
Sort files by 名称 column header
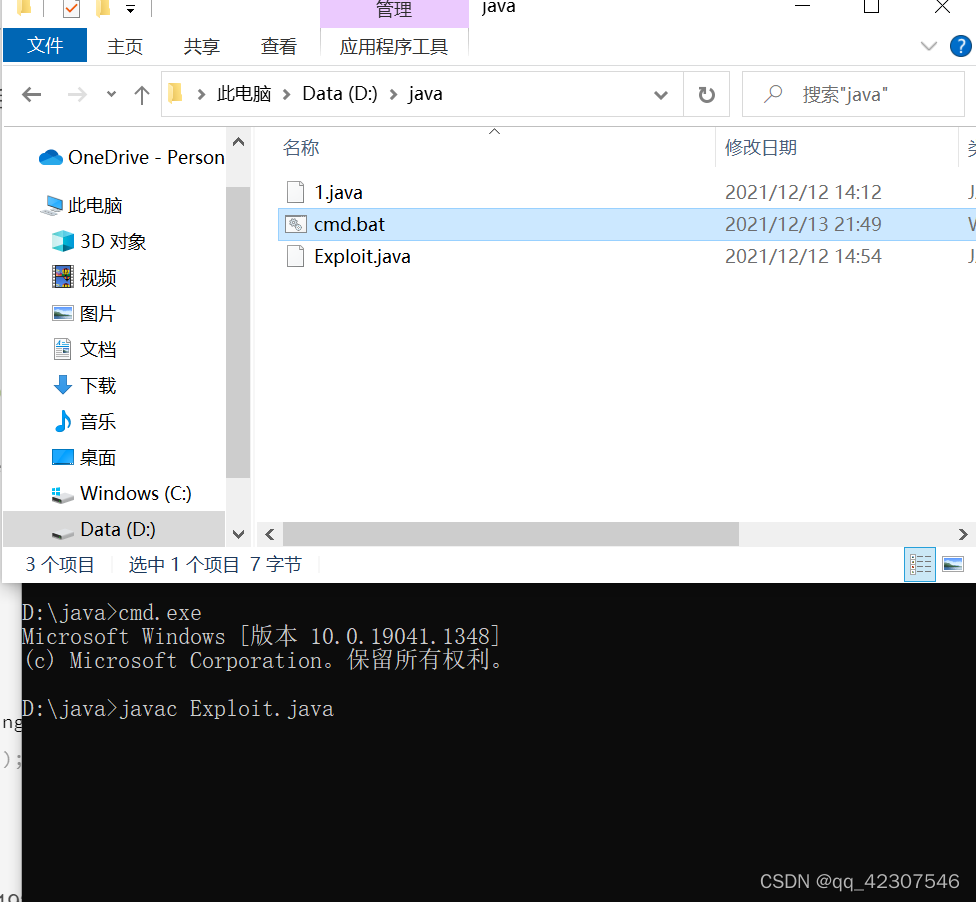point(301,148)
